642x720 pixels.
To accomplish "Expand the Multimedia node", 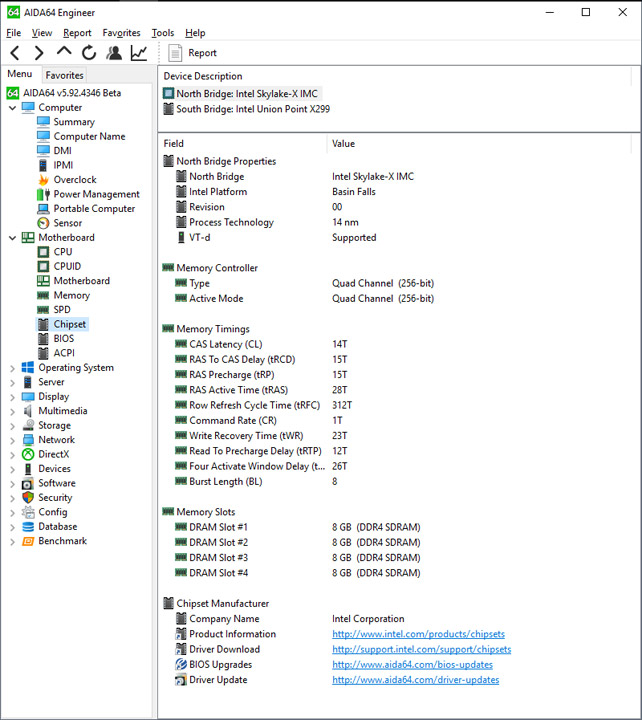I will coord(12,411).
